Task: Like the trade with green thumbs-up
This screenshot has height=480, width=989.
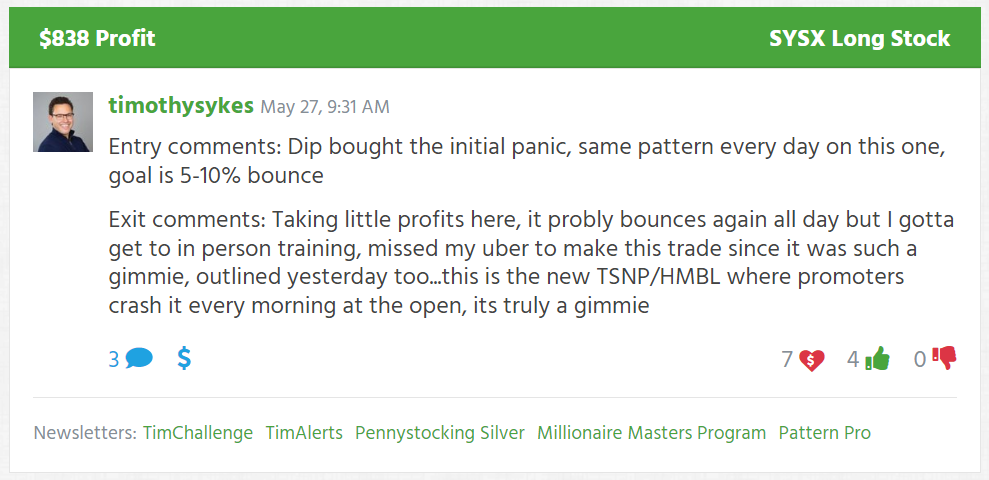Action: coord(877,359)
